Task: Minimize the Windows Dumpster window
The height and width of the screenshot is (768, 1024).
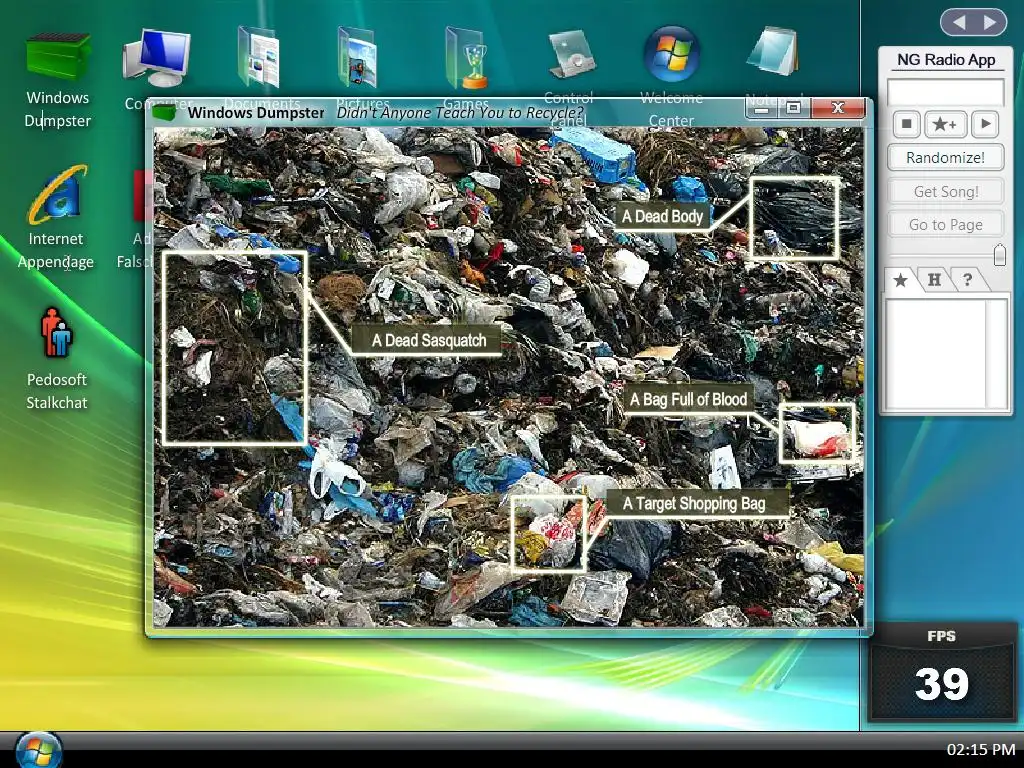Action: (761, 108)
